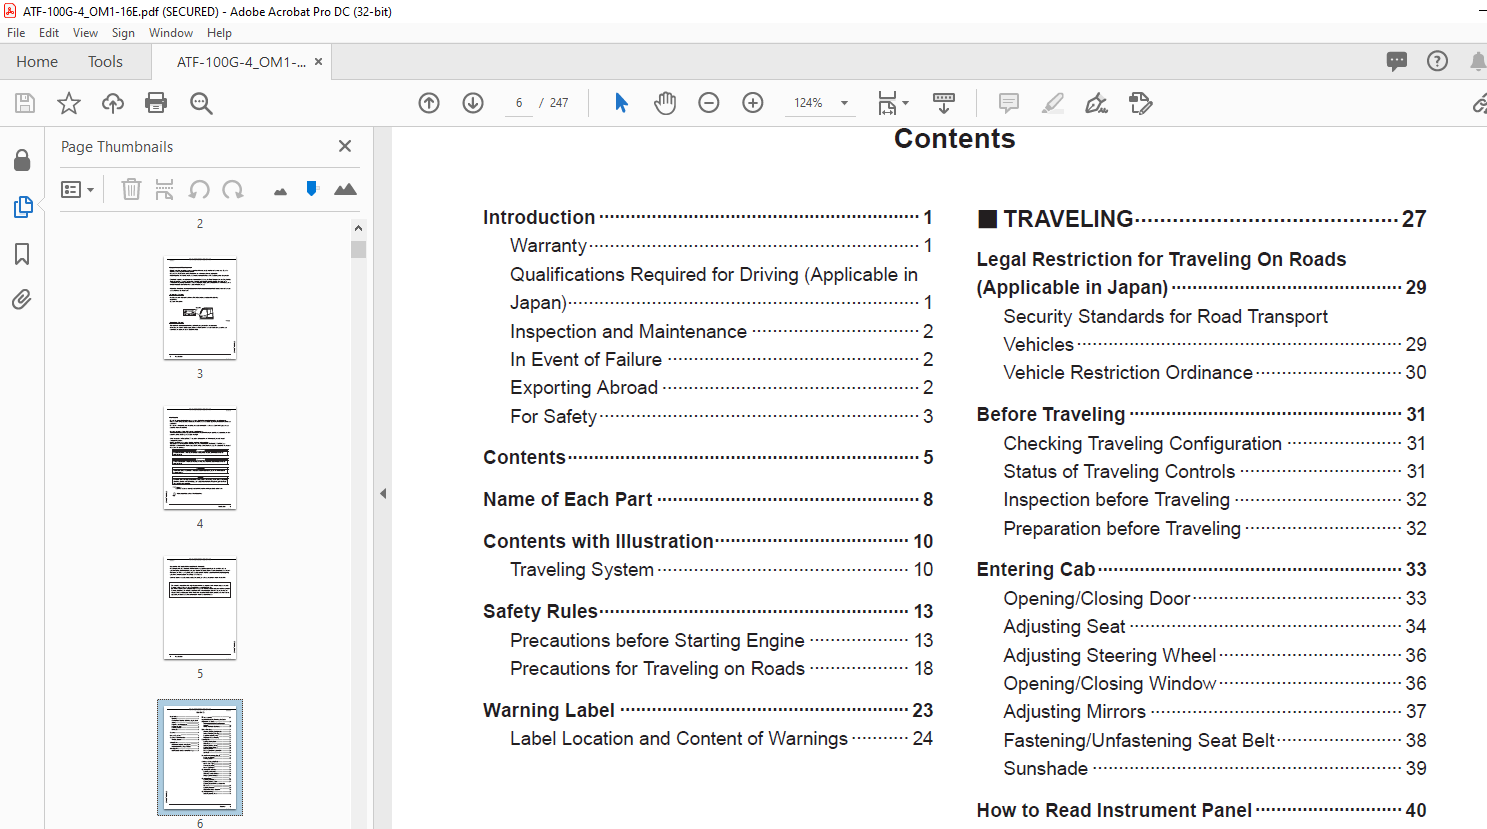The height and width of the screenshot is (829, 1487).
Task: Click the Stamp tool icon
Action: [1141, 103]
